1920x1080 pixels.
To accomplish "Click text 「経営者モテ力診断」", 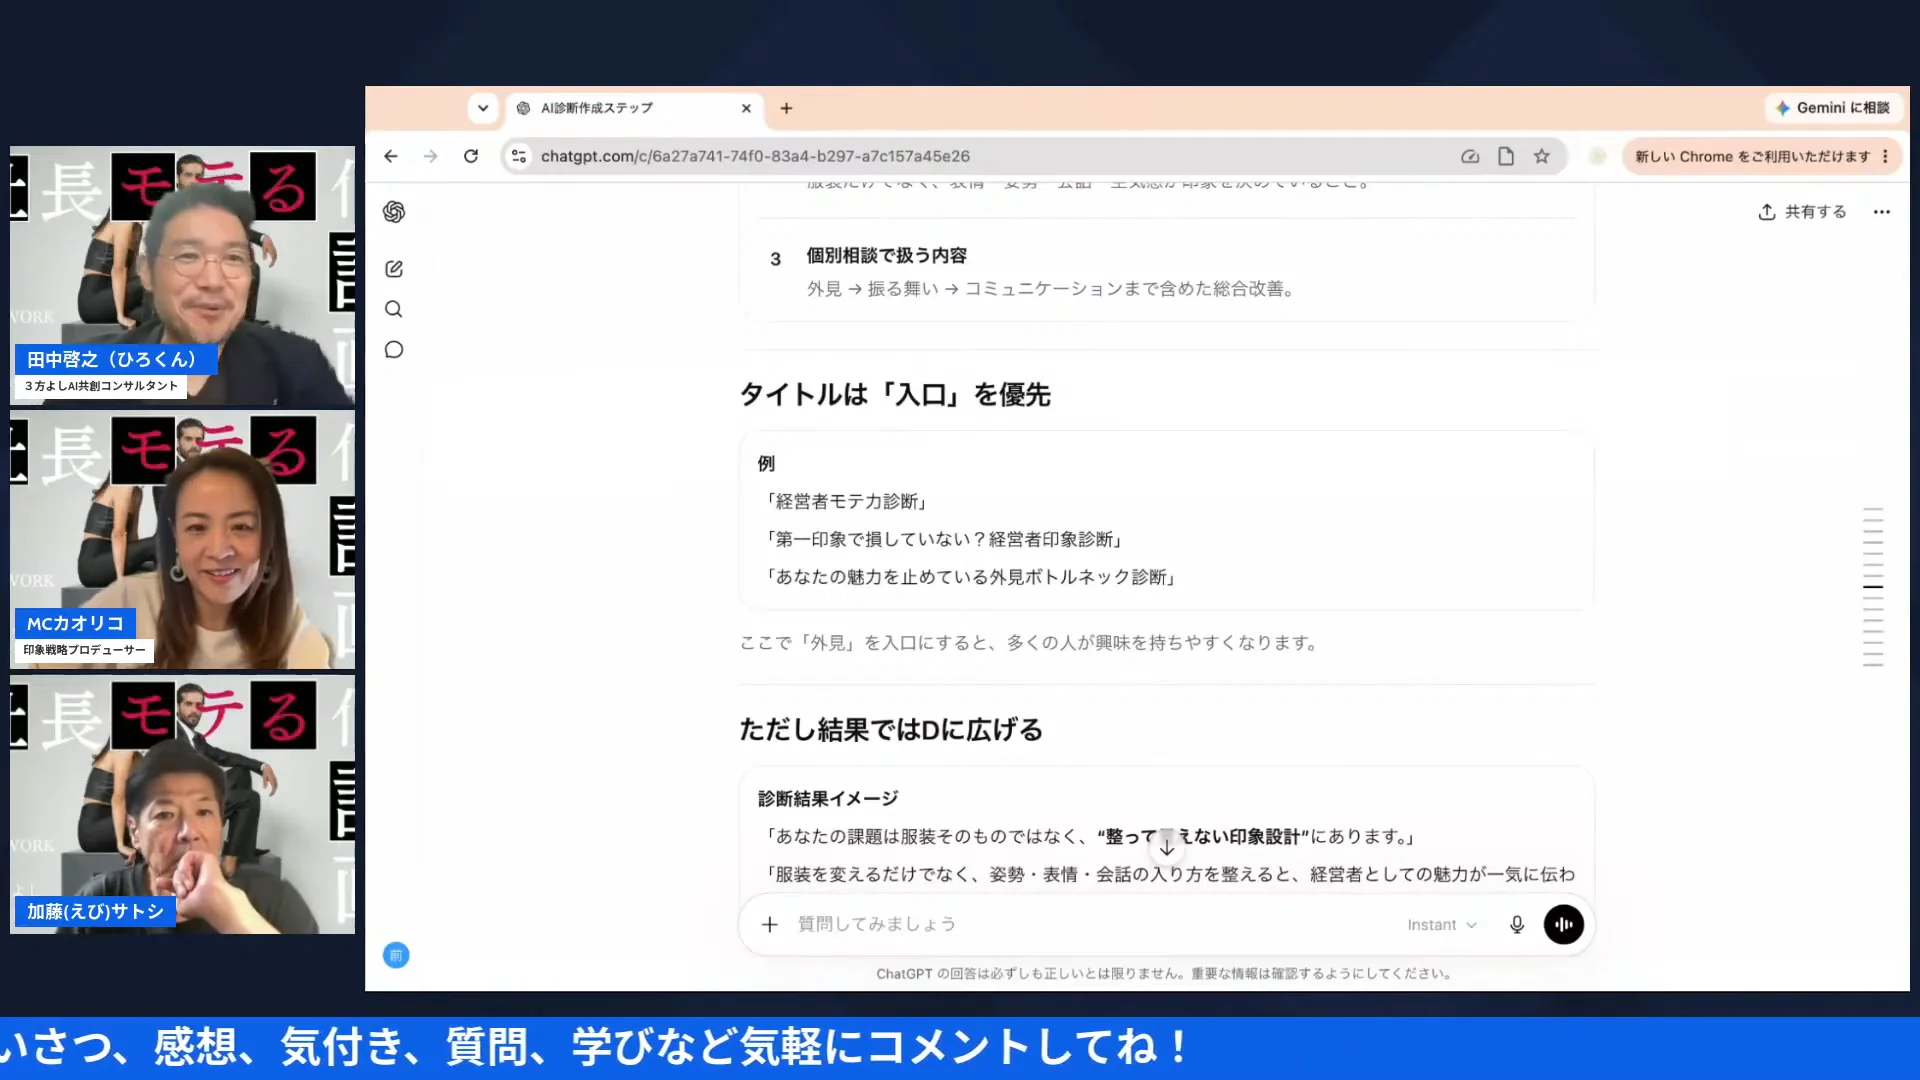I will pos(847,501).
